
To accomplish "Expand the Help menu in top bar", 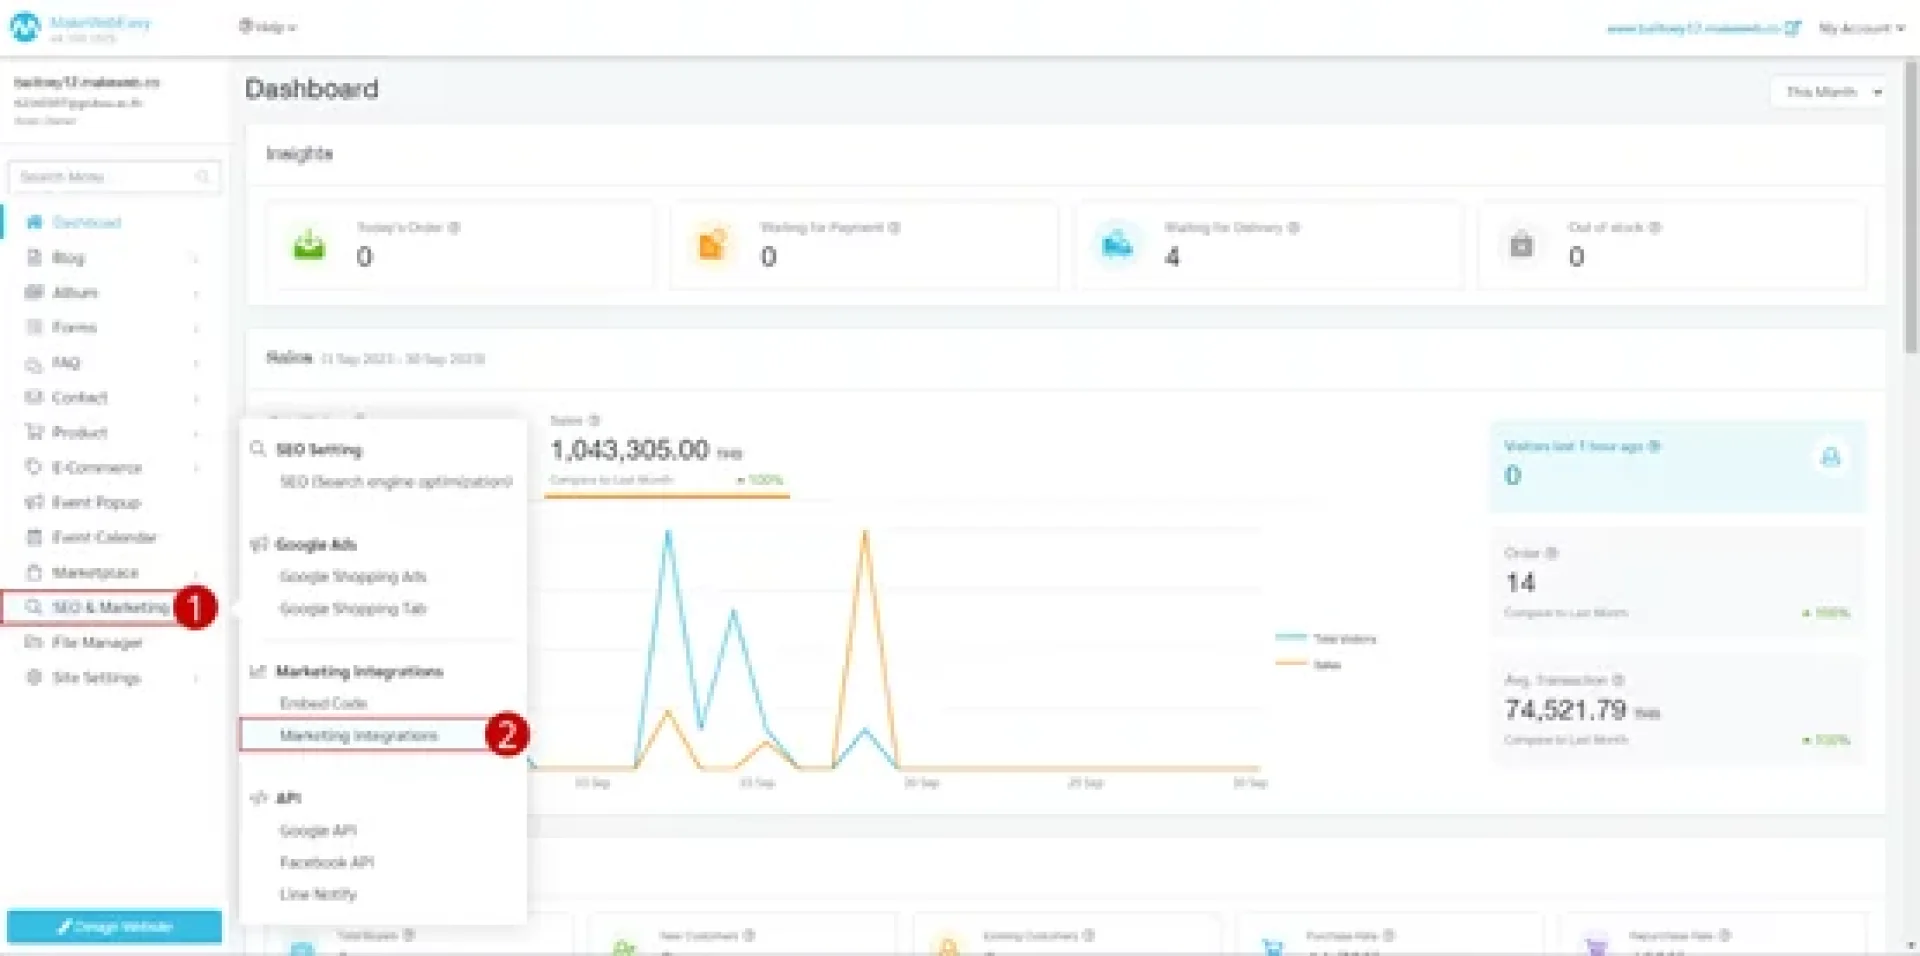I will (x=267, y=27).
